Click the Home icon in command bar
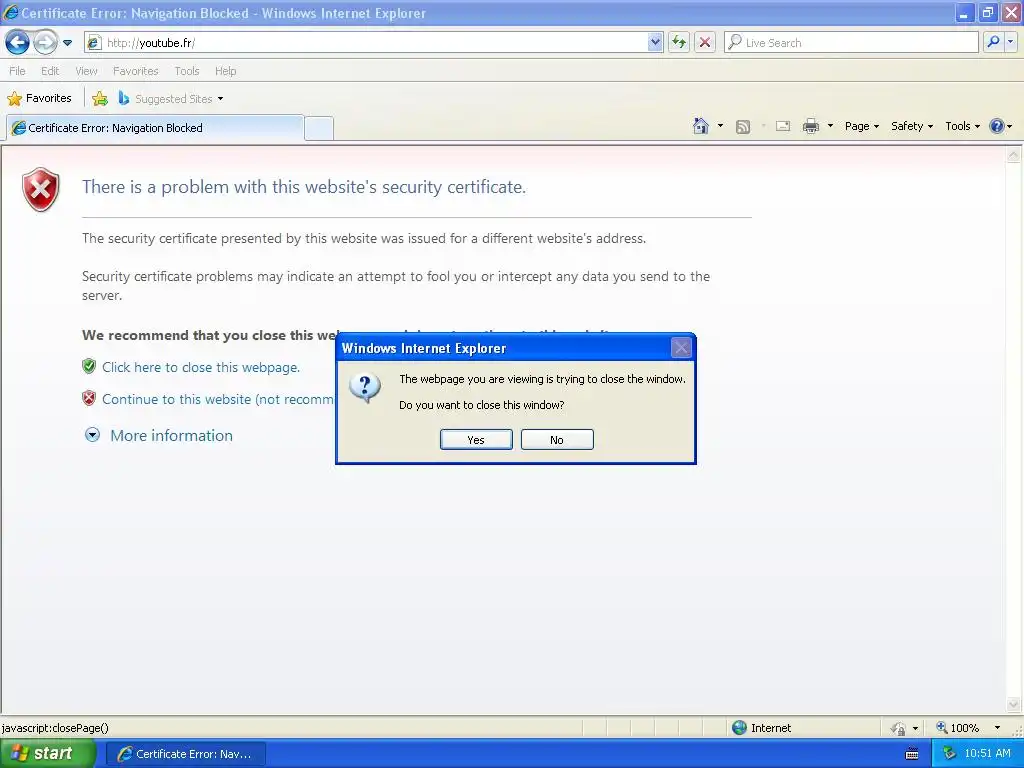Image resolution: width=1024 pixels, height=768 pixels. click(x=701, y=126)
